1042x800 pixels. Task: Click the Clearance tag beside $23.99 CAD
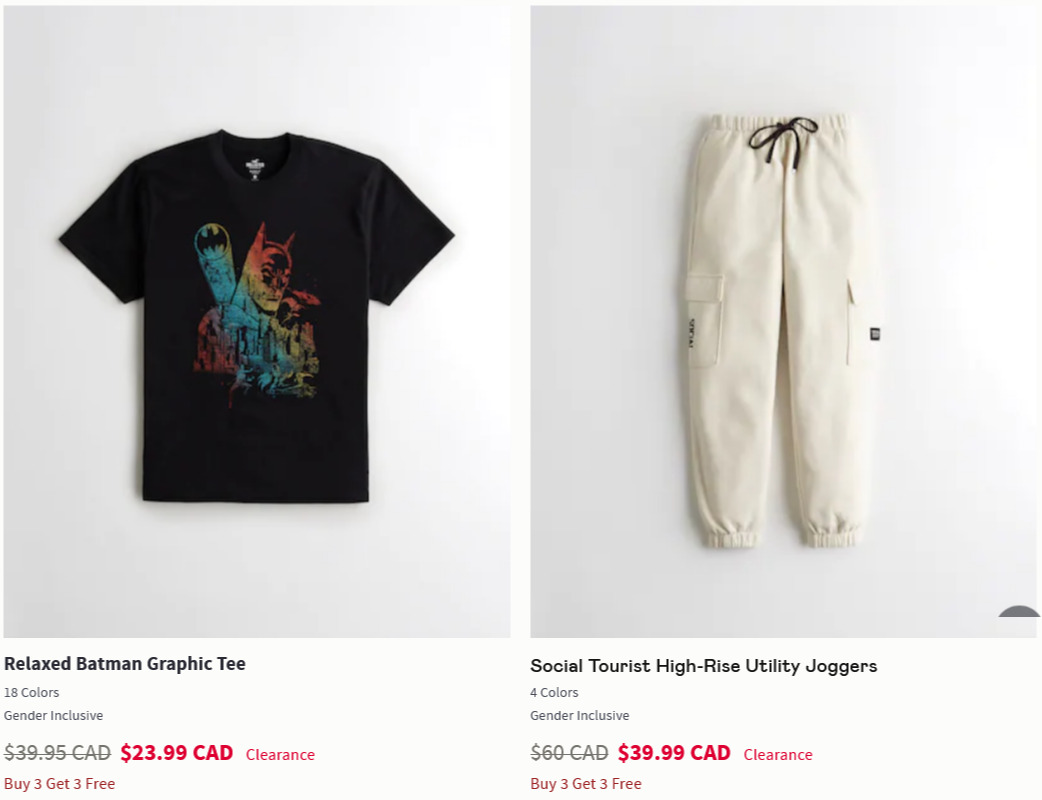[280, 755]
